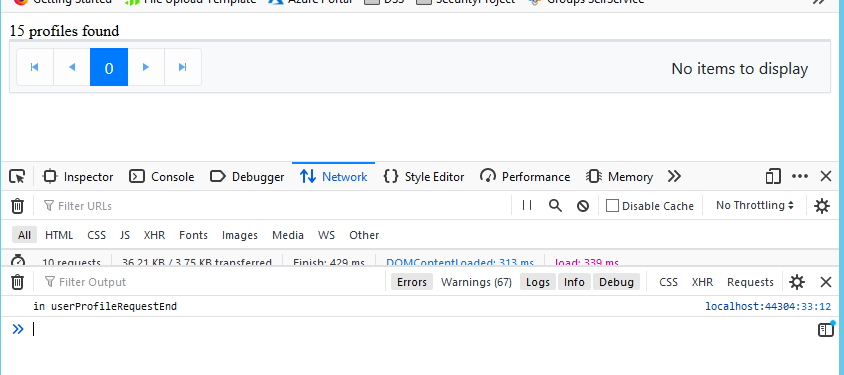
Task: Toggle console Requests filter
Action: [750, 282]
